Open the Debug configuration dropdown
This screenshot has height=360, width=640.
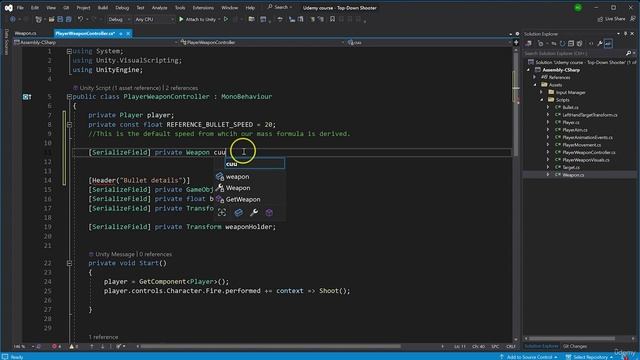119,19
